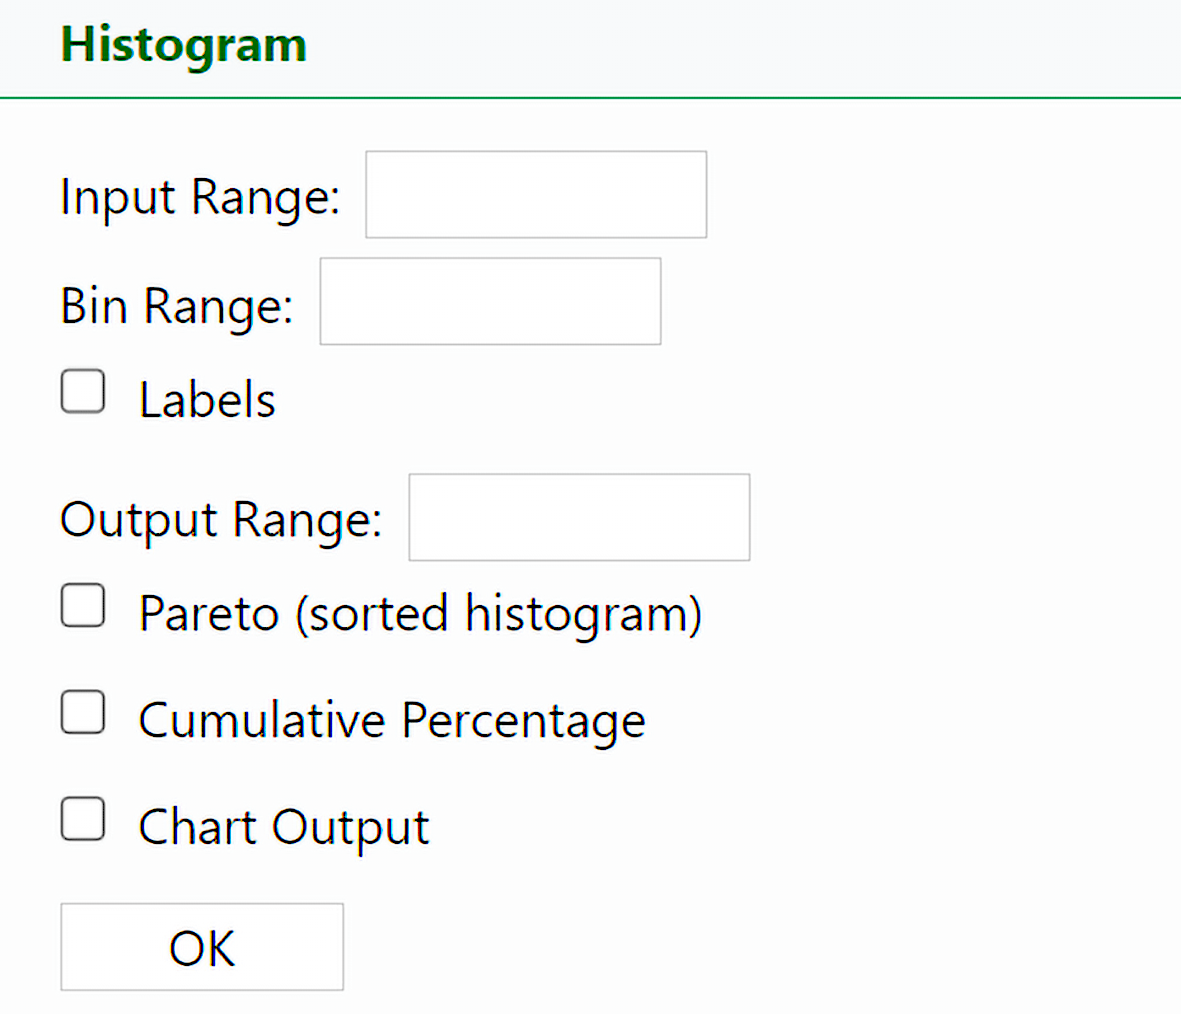Click the "Pareto (sorted histogram)" label text
The width and height of the screenshot is (1181, 1014).
[420, 614]
